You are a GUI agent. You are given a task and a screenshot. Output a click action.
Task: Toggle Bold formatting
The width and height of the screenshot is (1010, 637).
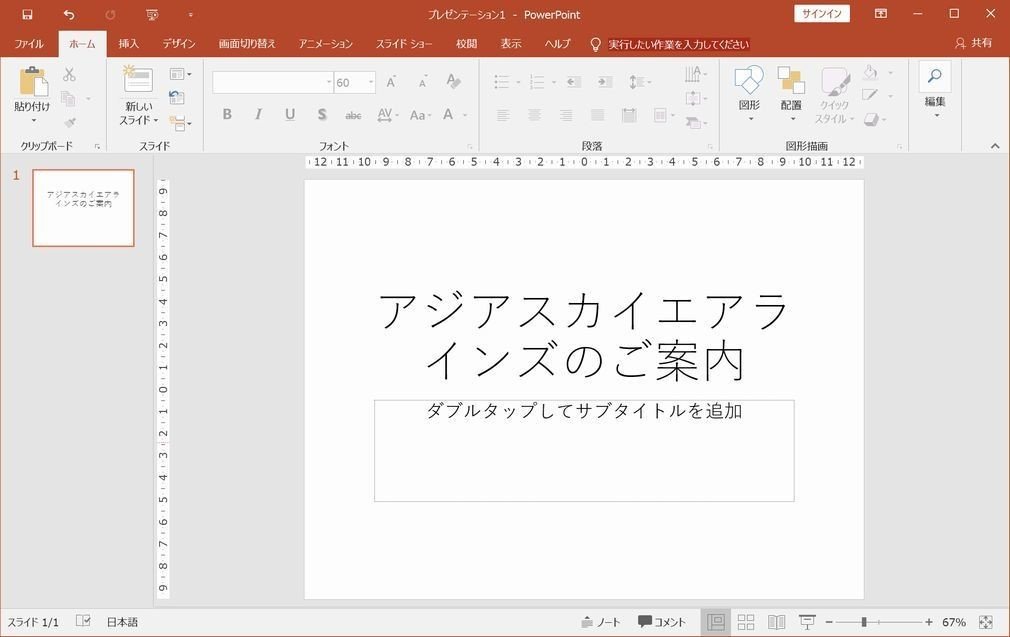(227, 115)
